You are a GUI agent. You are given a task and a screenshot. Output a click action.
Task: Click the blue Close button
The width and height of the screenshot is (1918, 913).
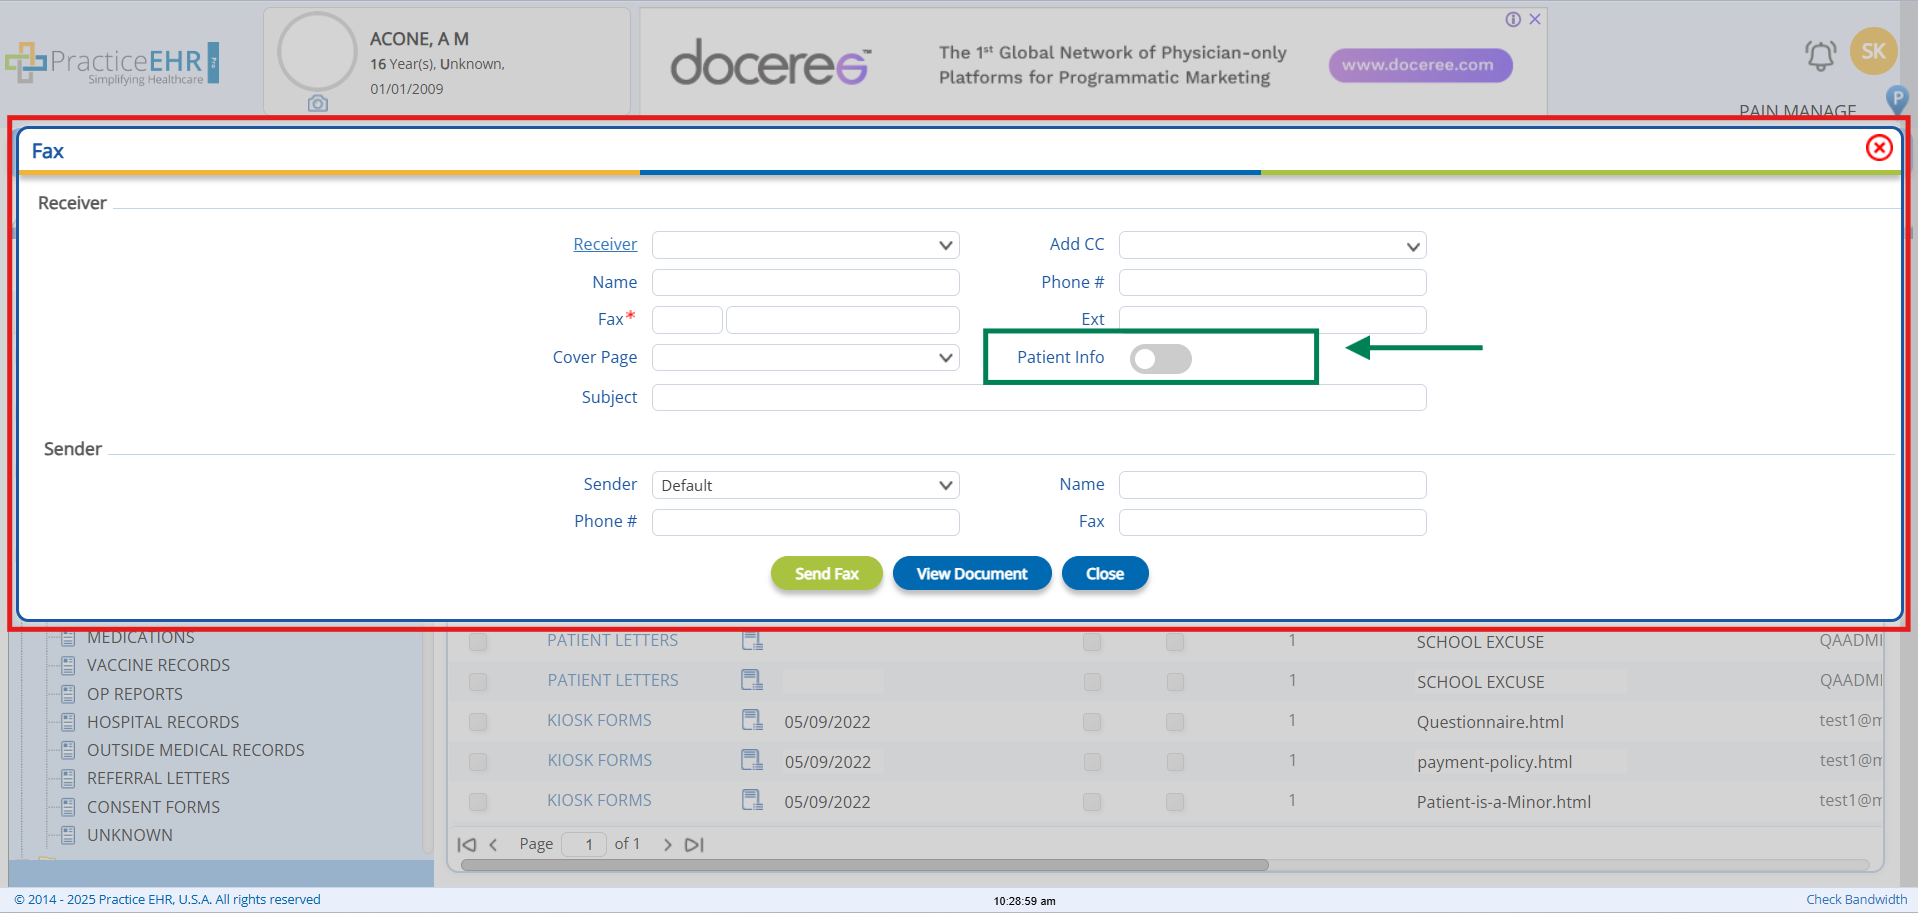click(x=1105, y=574)
